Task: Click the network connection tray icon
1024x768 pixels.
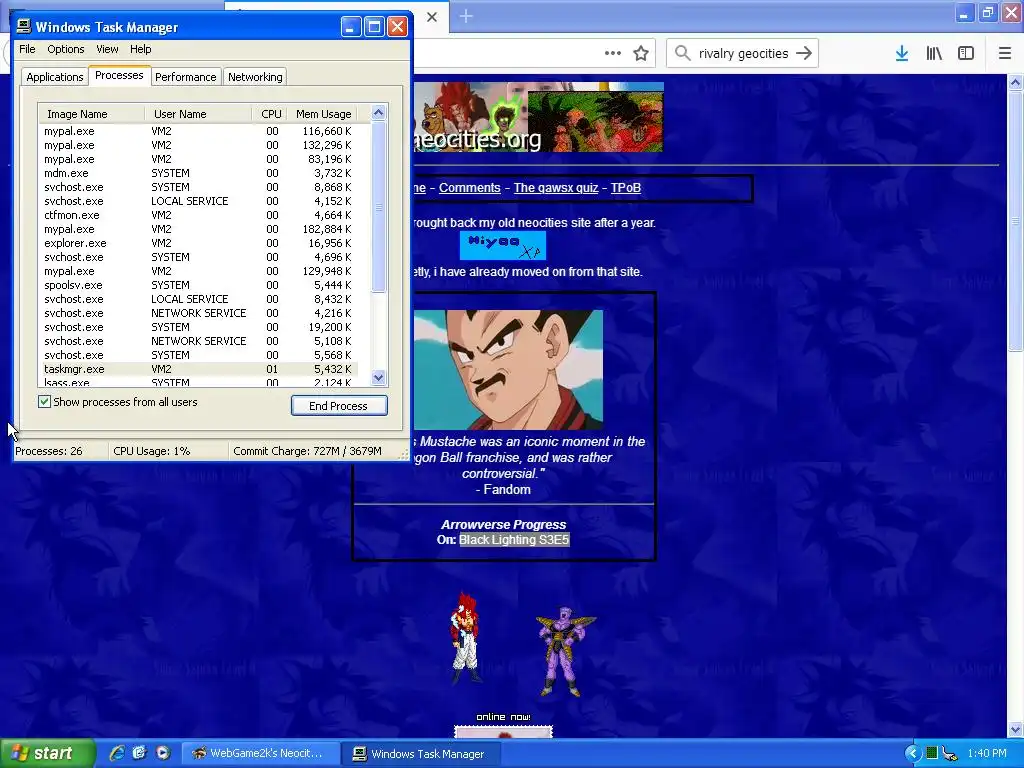Action: tap(950, 754)
